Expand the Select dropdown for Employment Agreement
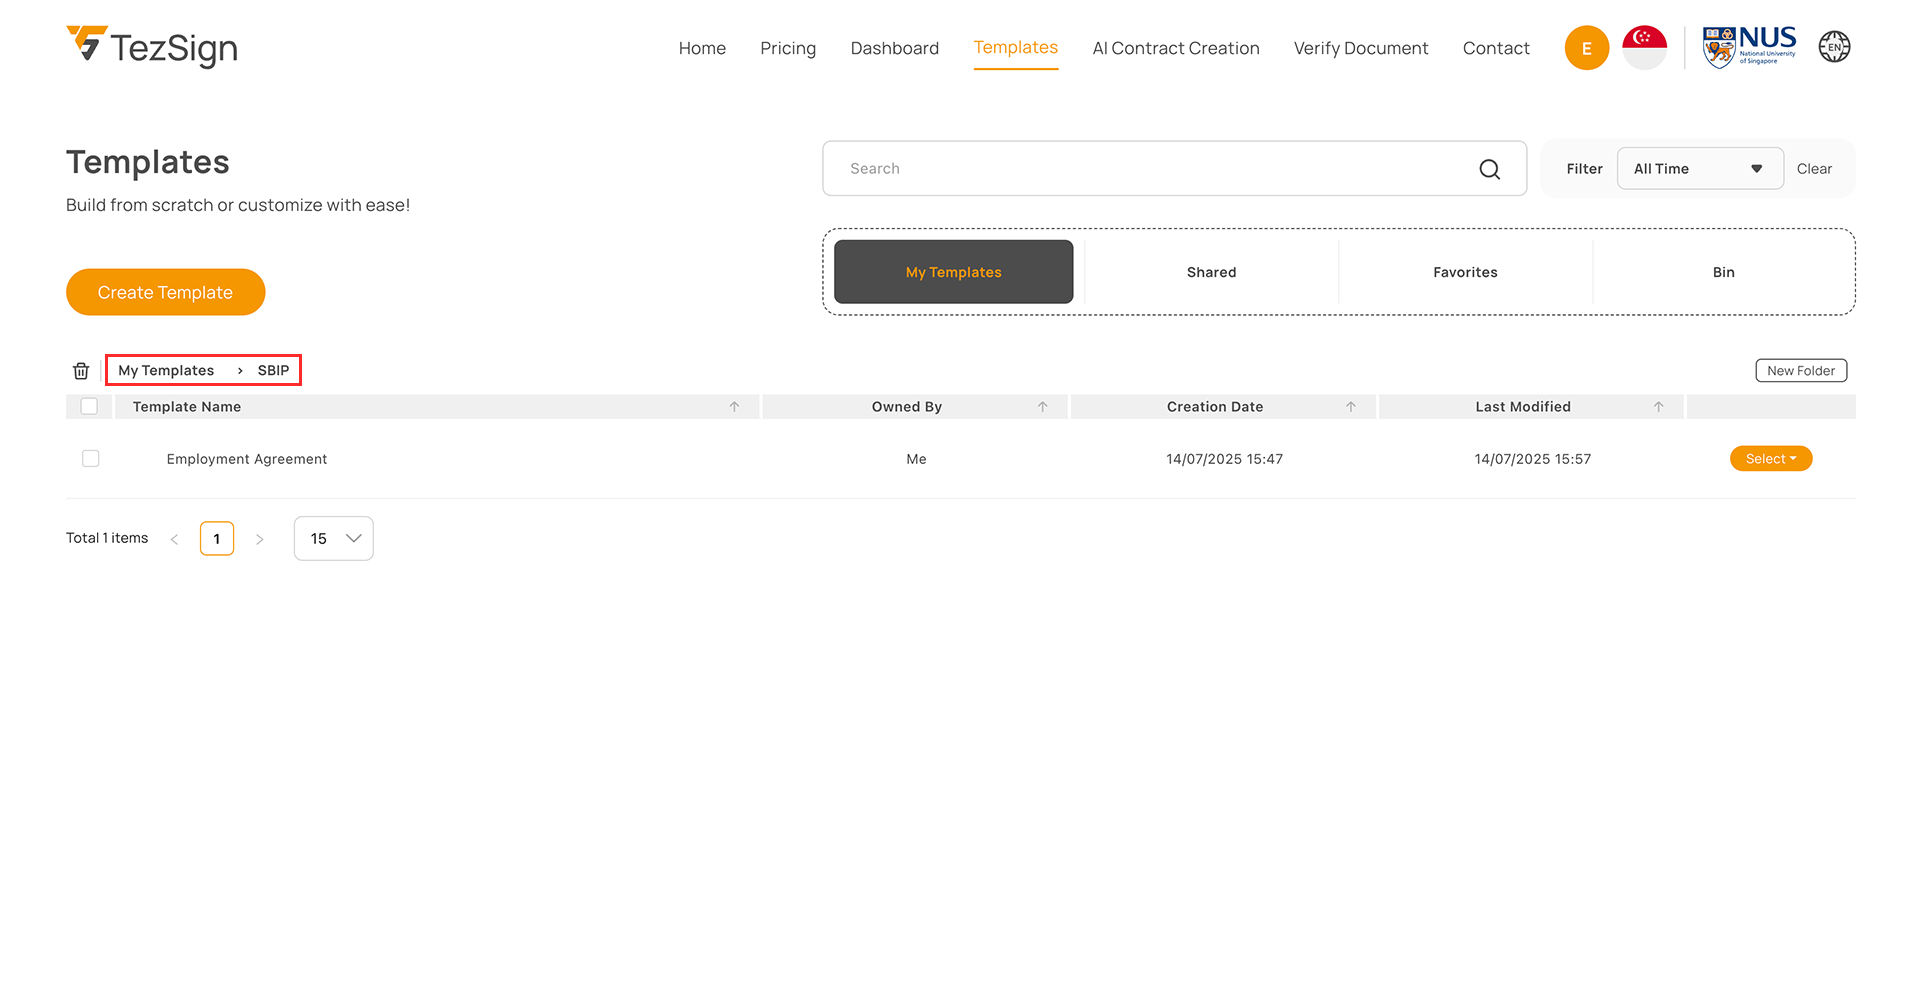The image size is (1920, 1000). (1770, 459)
